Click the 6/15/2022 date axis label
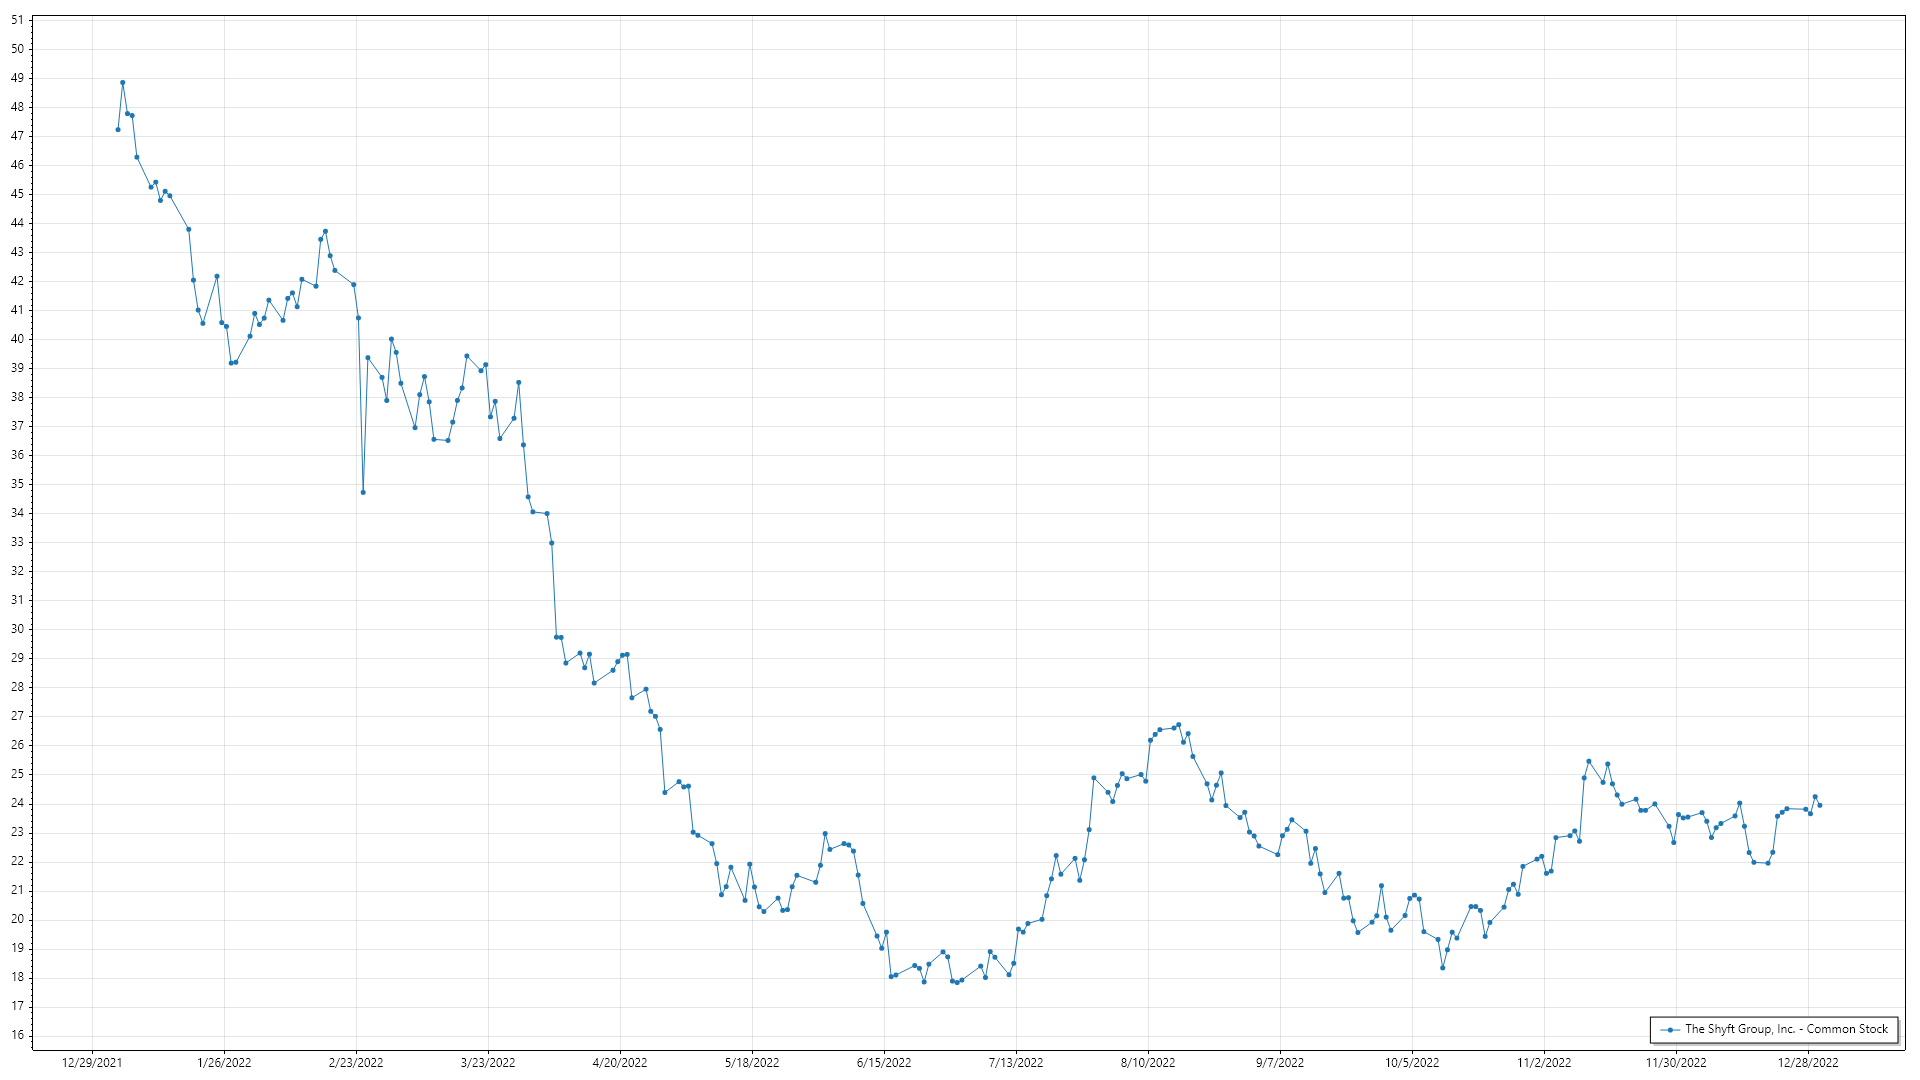The image size is (1920, 1080). [x=884, y=1063]
